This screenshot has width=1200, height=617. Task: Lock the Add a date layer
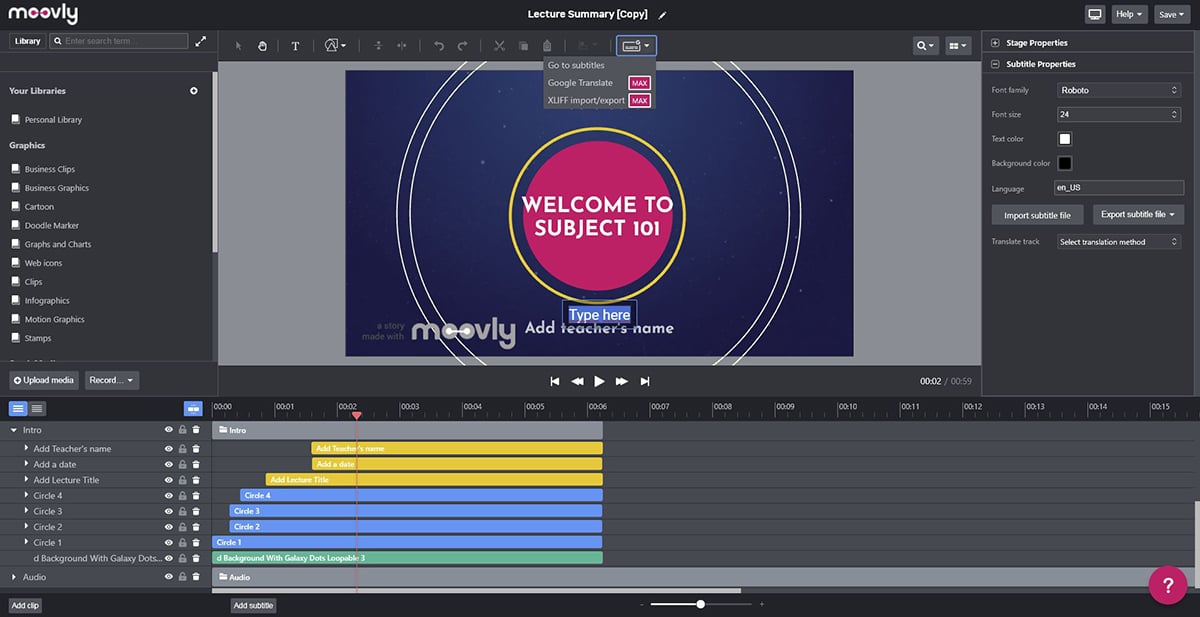(182, 465)
